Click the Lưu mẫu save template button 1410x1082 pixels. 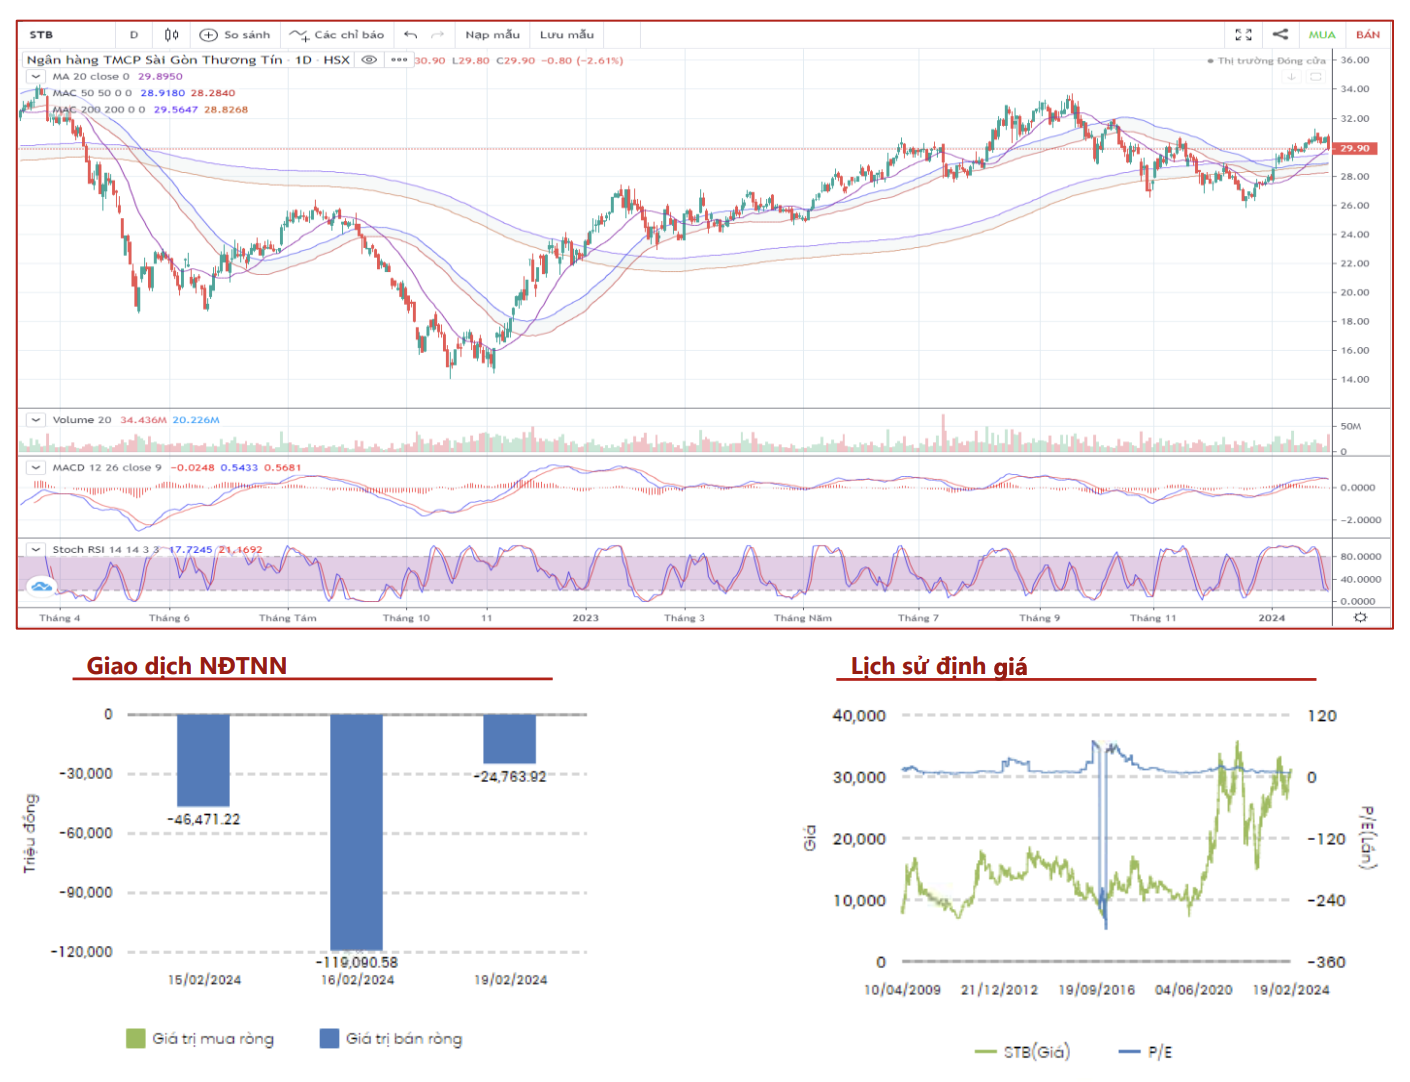click(x=567, y=35)
